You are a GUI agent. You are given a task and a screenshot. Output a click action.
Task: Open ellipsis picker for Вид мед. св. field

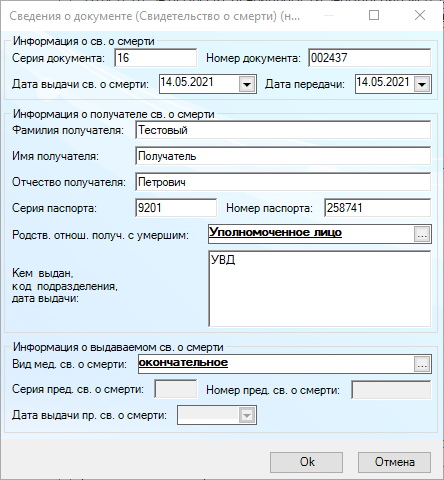422,364
